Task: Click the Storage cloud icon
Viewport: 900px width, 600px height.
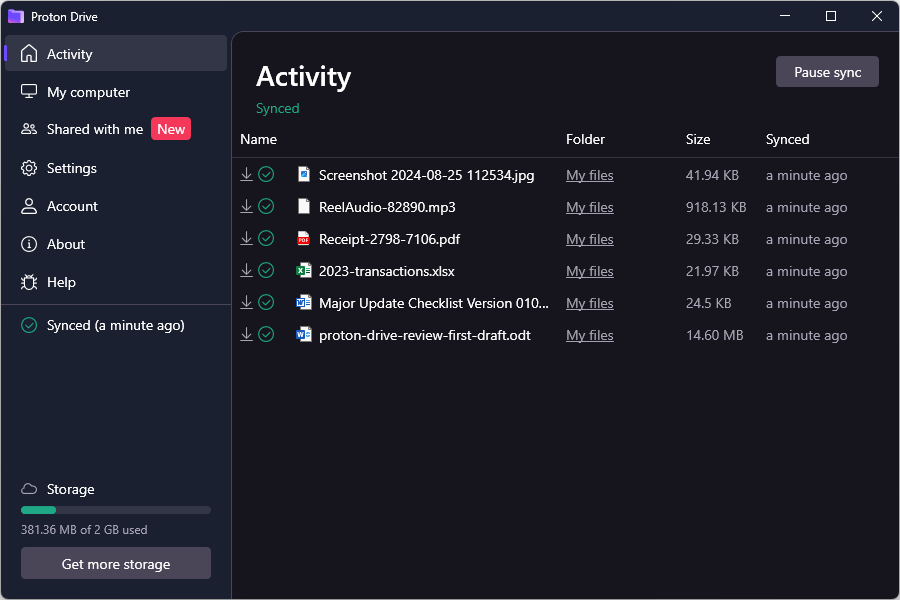Action: click(x=29, y=489)
